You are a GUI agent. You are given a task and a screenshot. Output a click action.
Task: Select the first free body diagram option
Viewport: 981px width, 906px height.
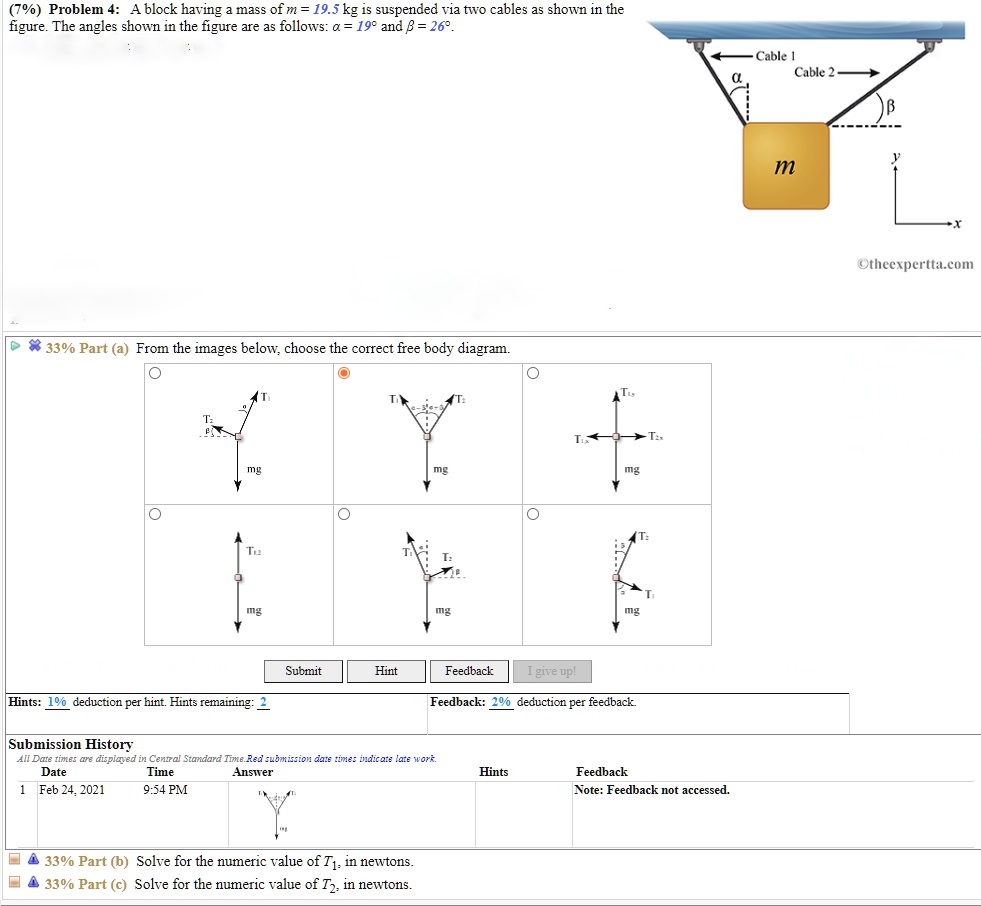[155, 372]
